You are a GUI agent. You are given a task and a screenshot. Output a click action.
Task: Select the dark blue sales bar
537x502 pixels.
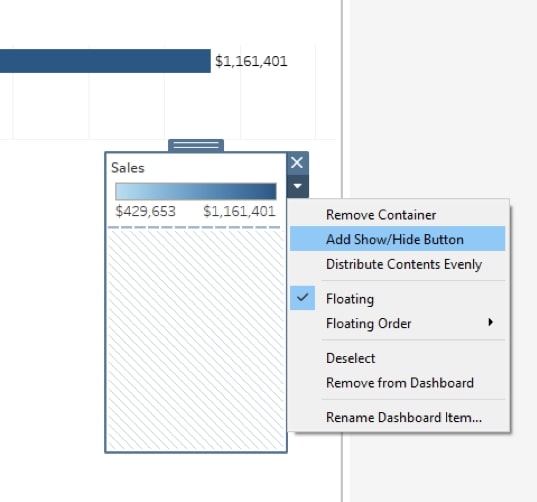click(x=105, y=61)
